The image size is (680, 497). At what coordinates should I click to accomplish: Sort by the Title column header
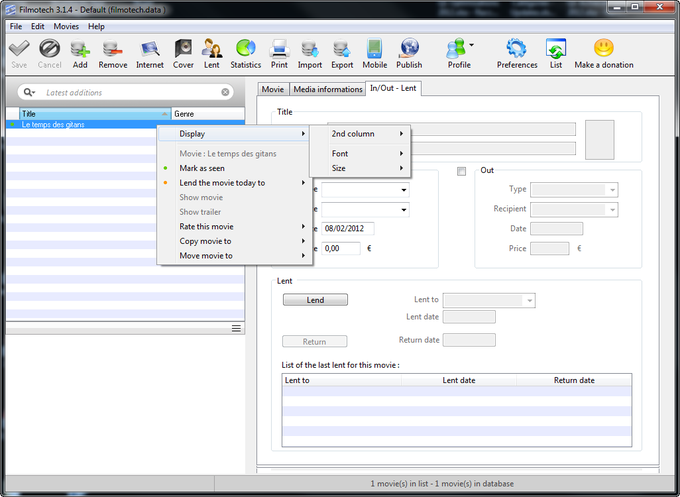pyautogui.click(x=95, y=114)
